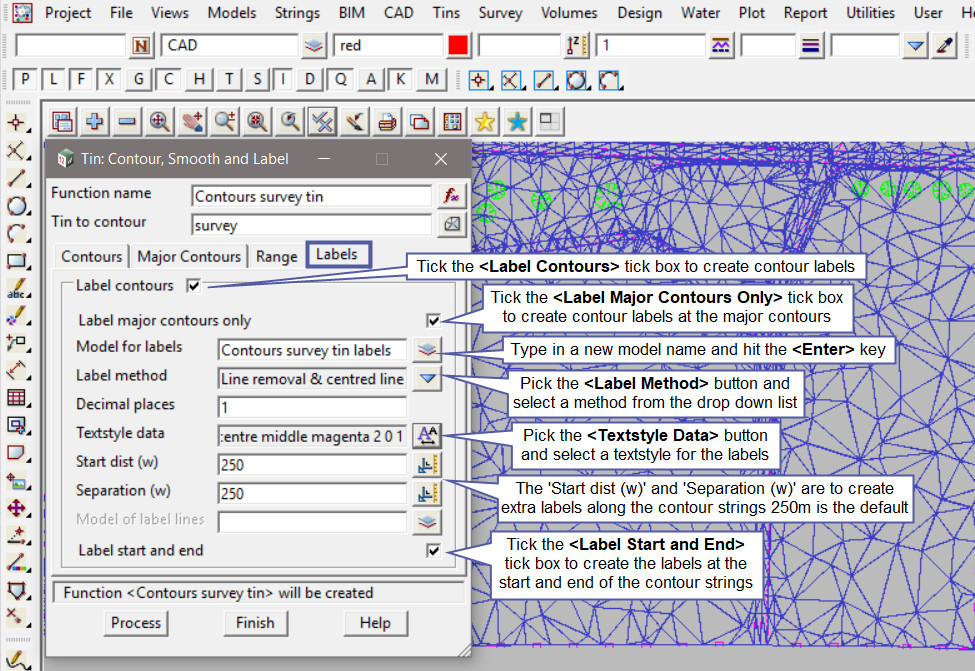Click the circle CAD icon in top row
The width and height of the screenshot is (975, 671).
(576, 80)
